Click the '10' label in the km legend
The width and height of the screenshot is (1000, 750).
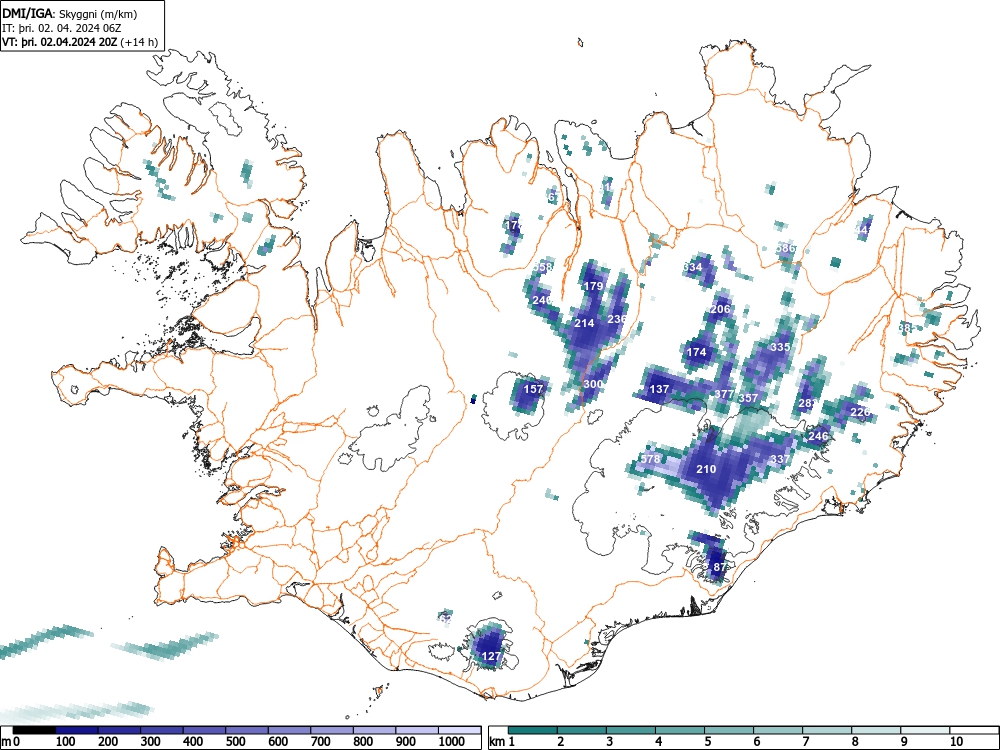pos(956,742)
